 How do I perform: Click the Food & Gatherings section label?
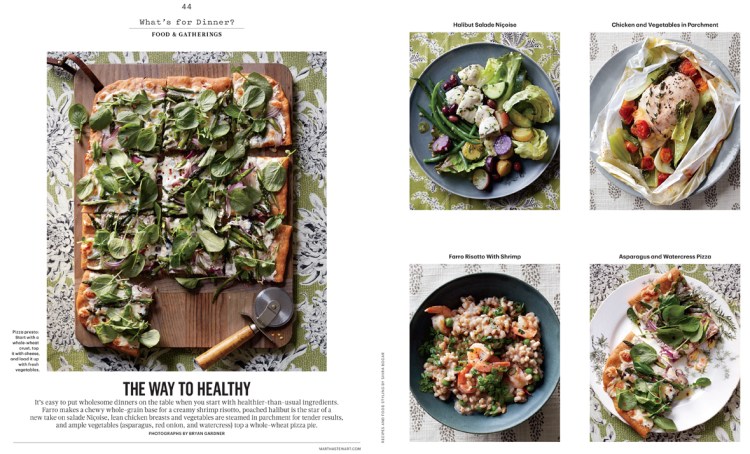[187, 34]
